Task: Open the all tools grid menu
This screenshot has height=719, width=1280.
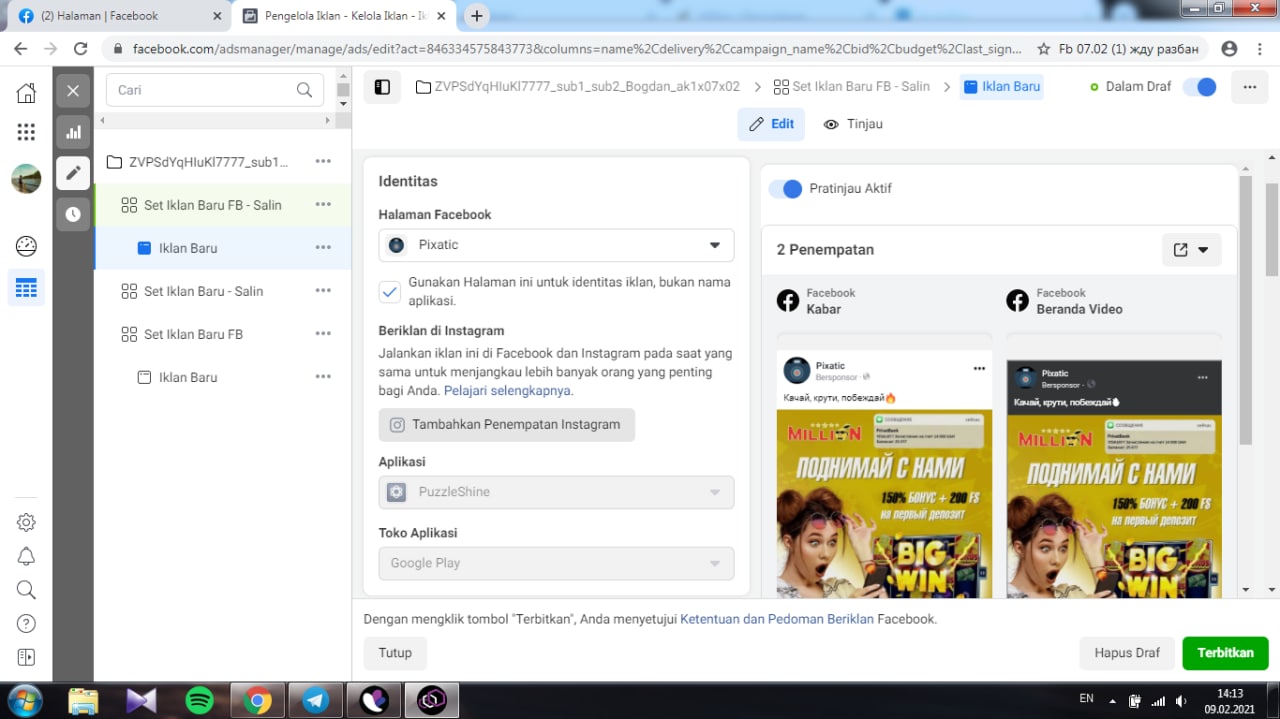Action: click(26, 132)
